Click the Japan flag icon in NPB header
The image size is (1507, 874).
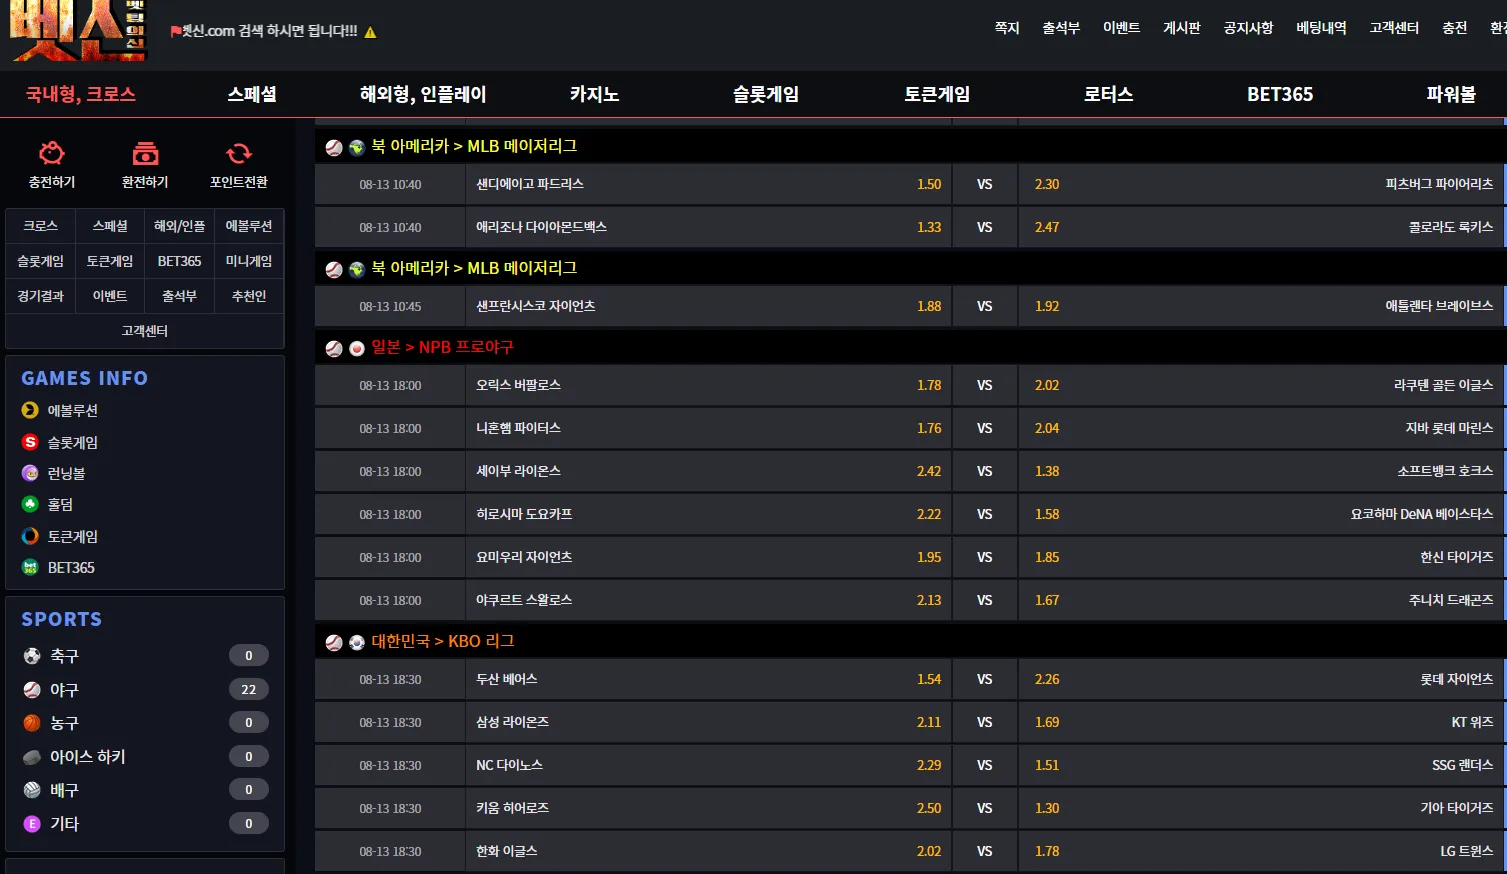point(357,349)
